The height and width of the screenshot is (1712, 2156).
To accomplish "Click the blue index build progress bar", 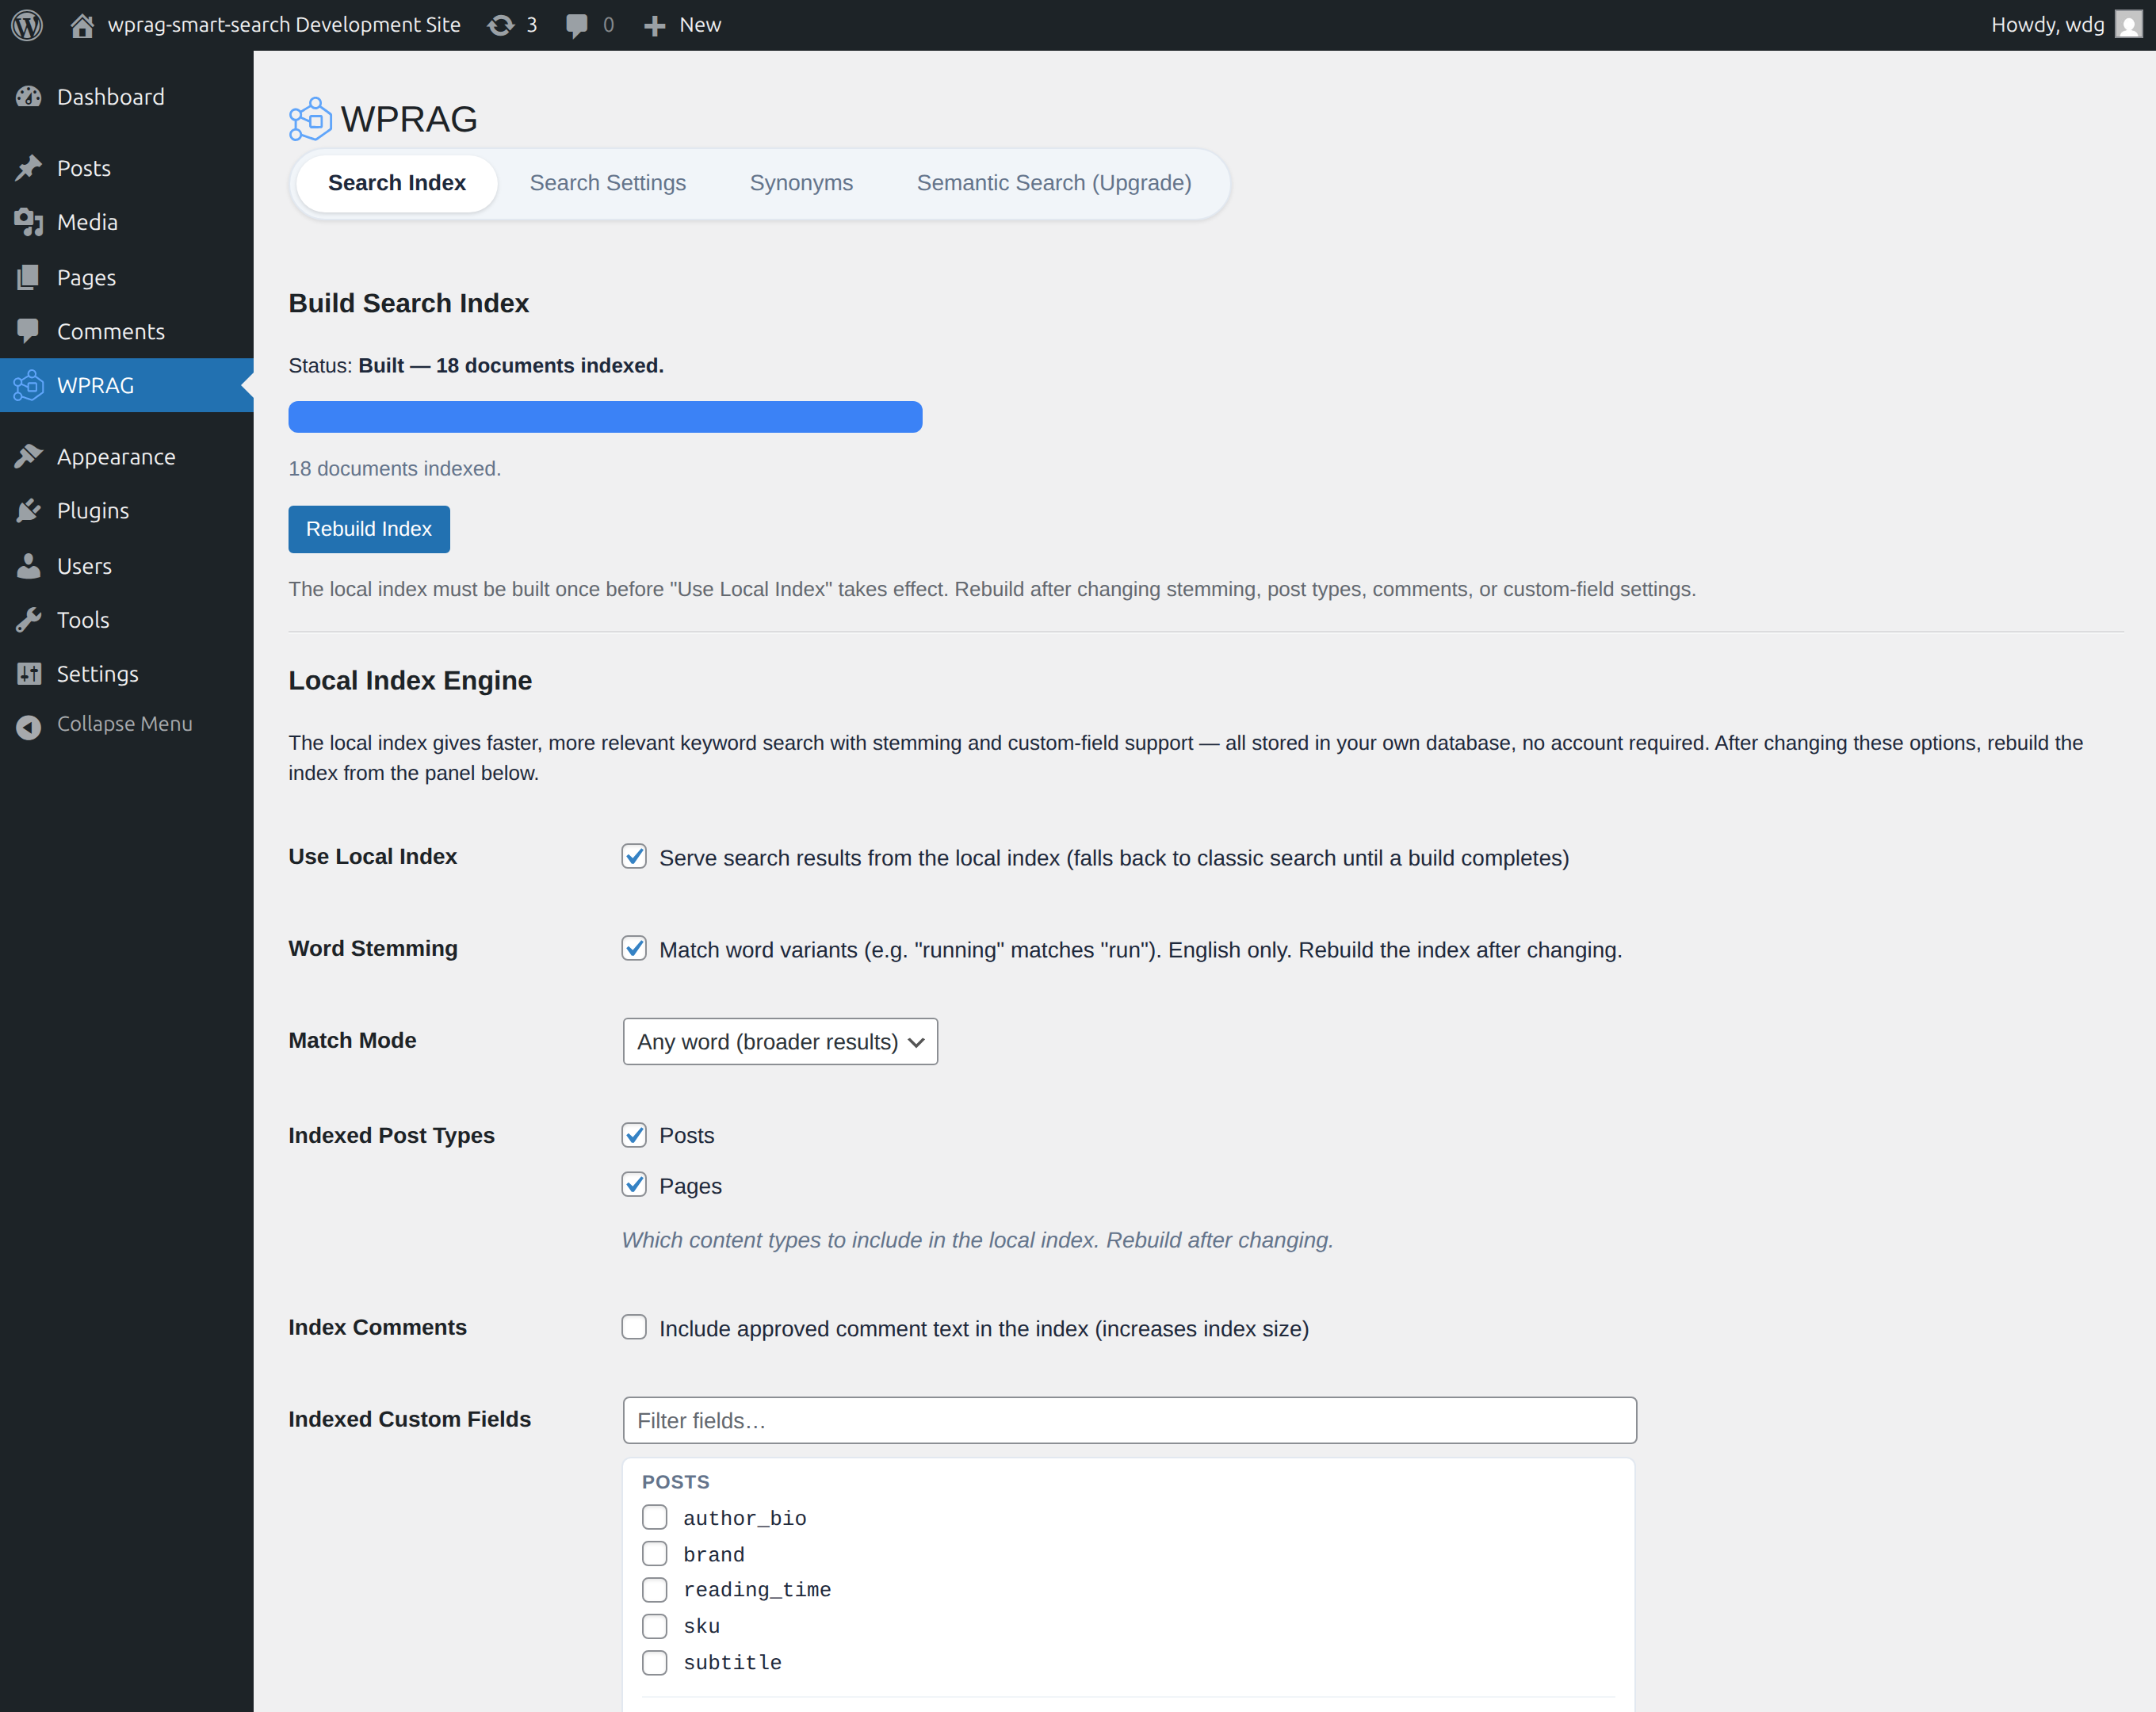I will click(605, 417).
